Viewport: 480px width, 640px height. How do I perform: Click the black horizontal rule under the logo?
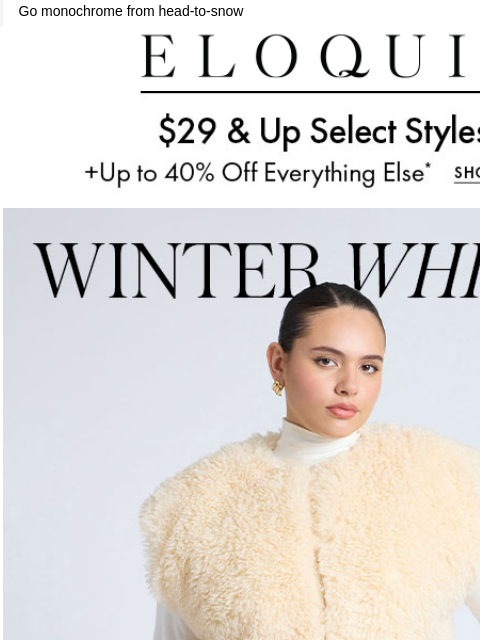[x=310, y=93]
